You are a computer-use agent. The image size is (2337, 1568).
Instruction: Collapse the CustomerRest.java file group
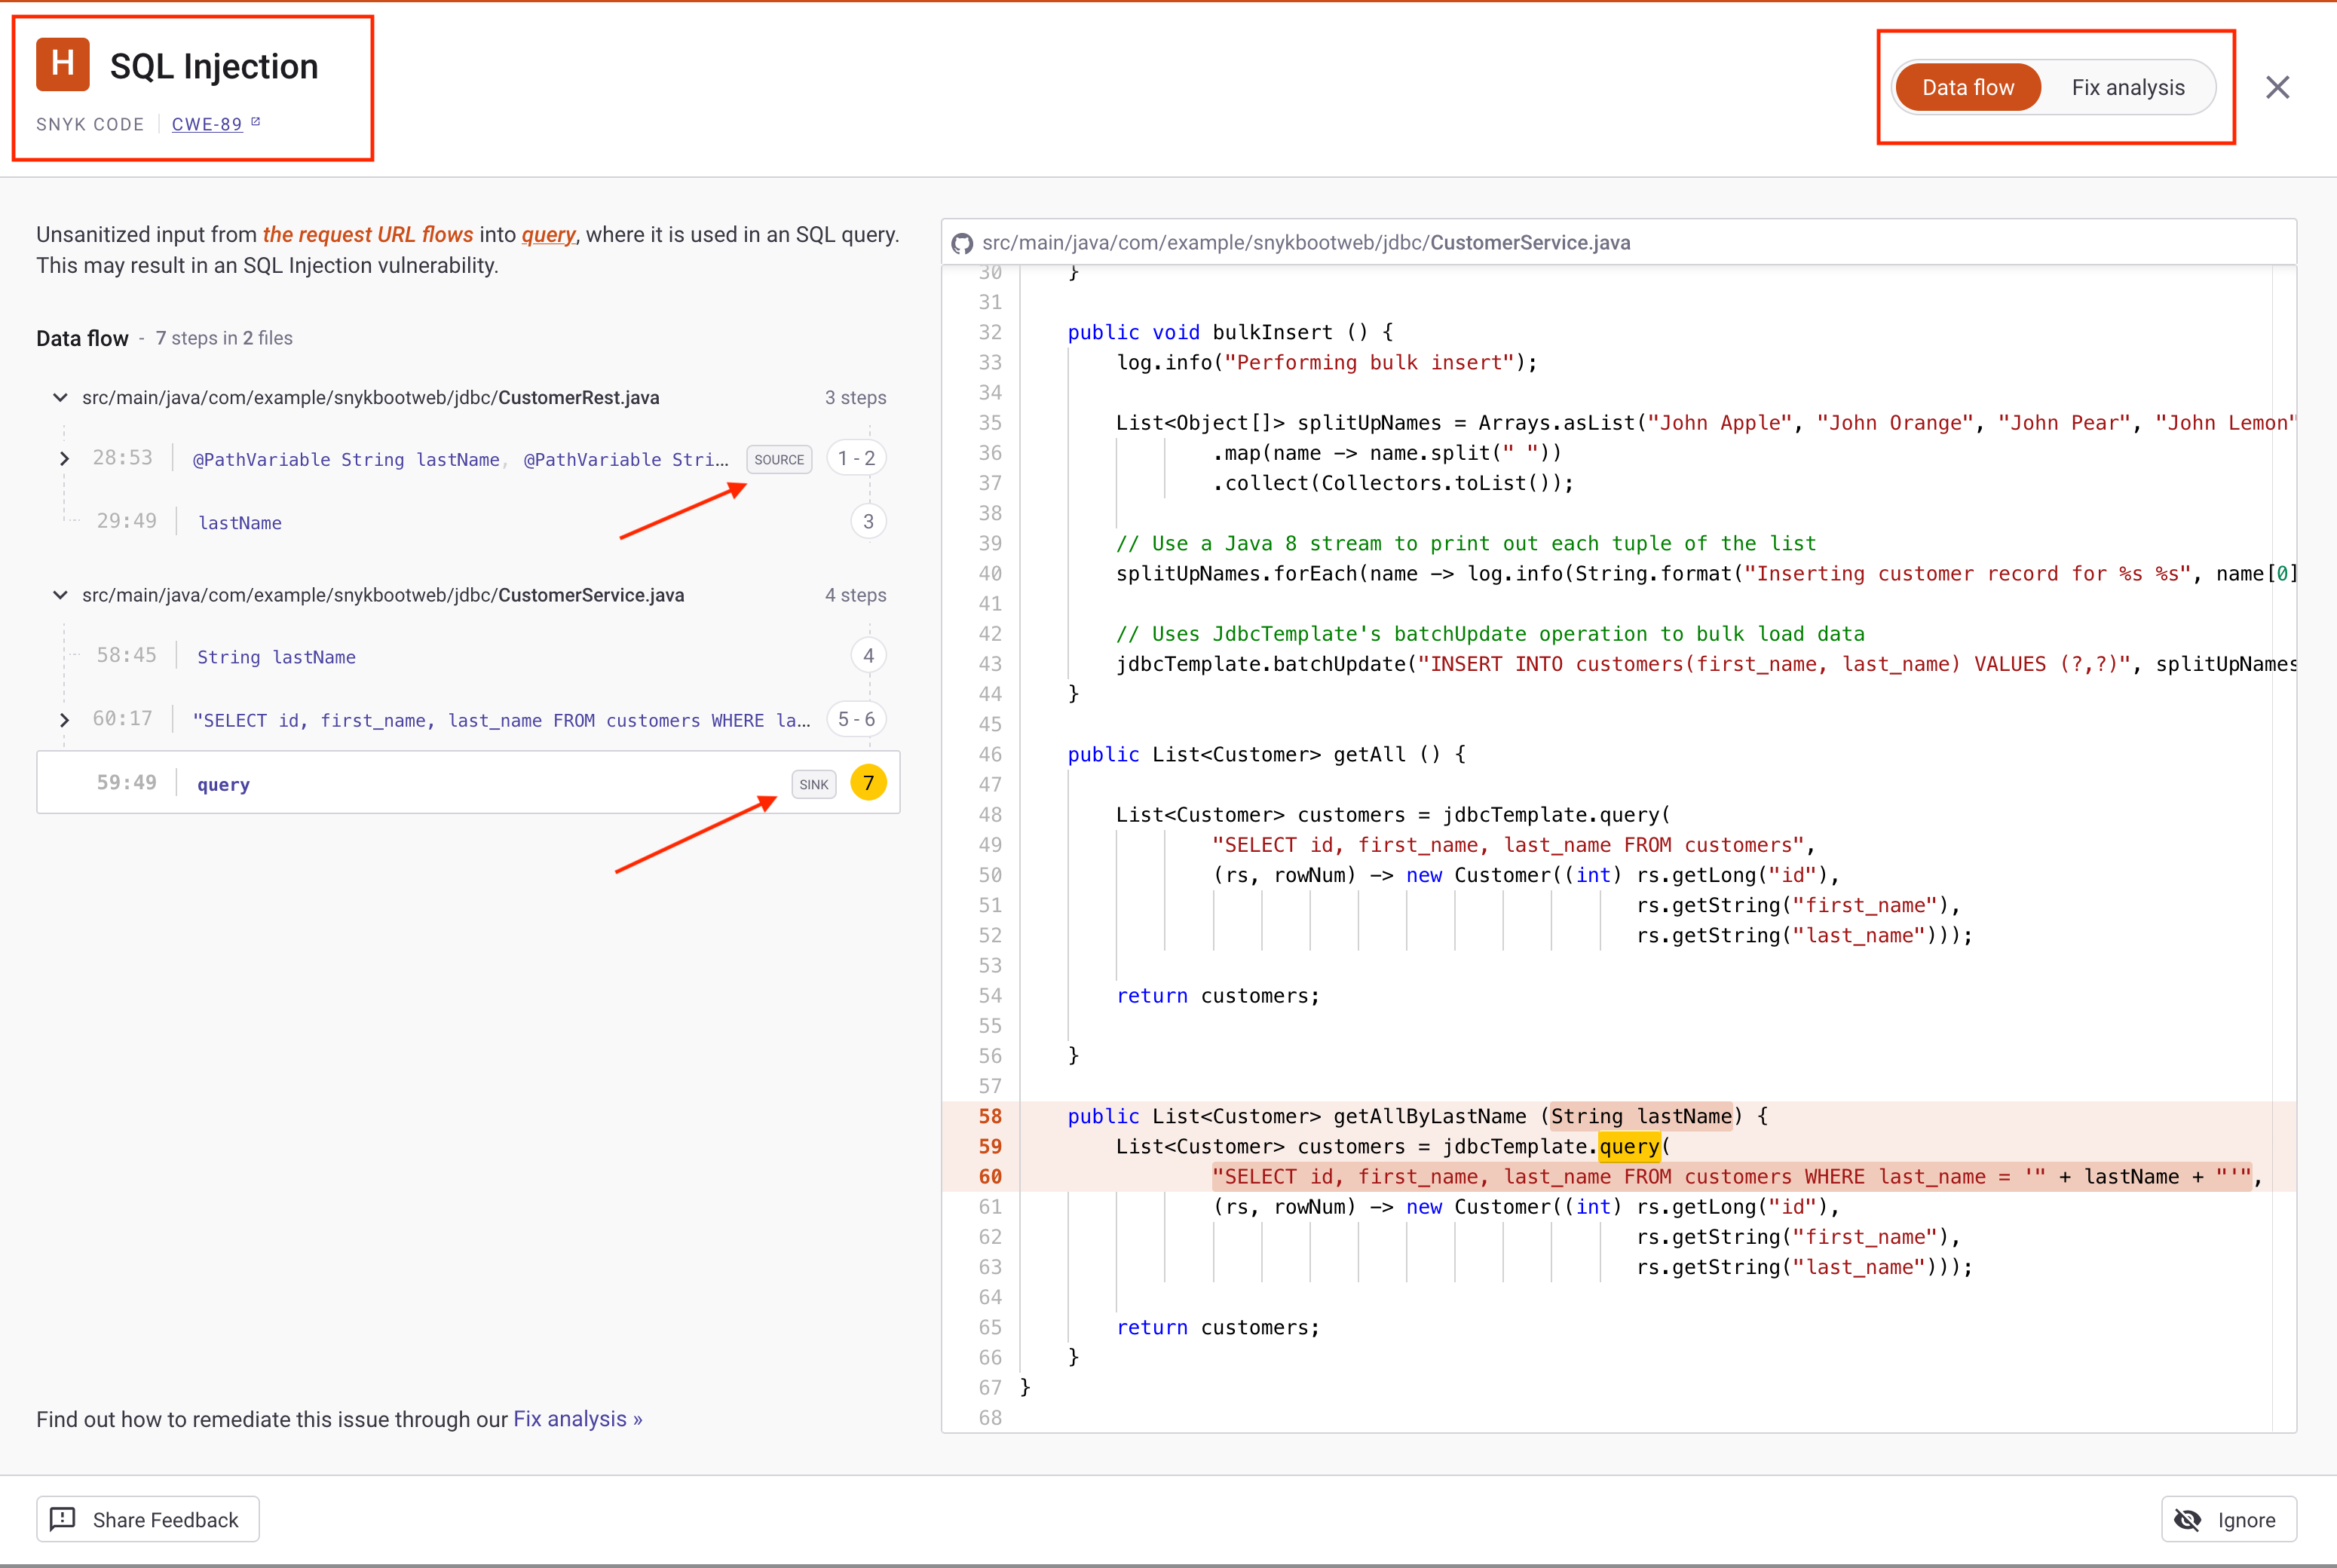click(60, 398)
